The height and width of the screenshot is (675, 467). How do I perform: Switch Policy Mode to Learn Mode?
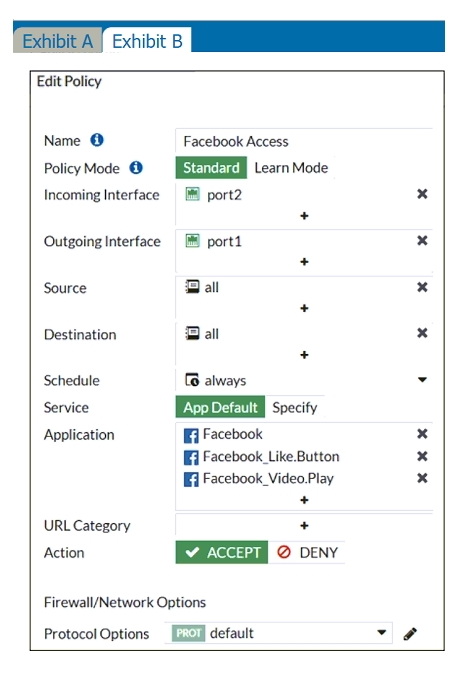(x=291, y=168)
